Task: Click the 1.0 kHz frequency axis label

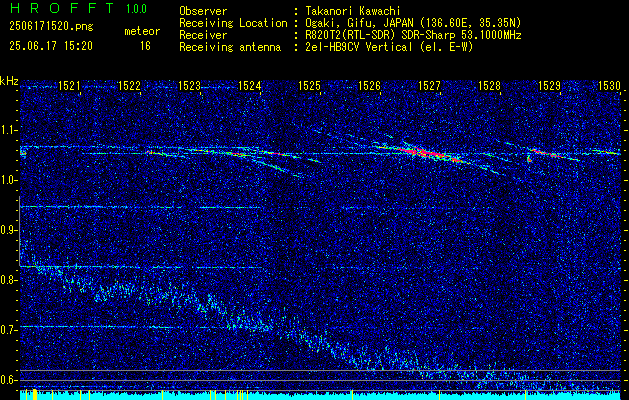Action: pos(7,180)
